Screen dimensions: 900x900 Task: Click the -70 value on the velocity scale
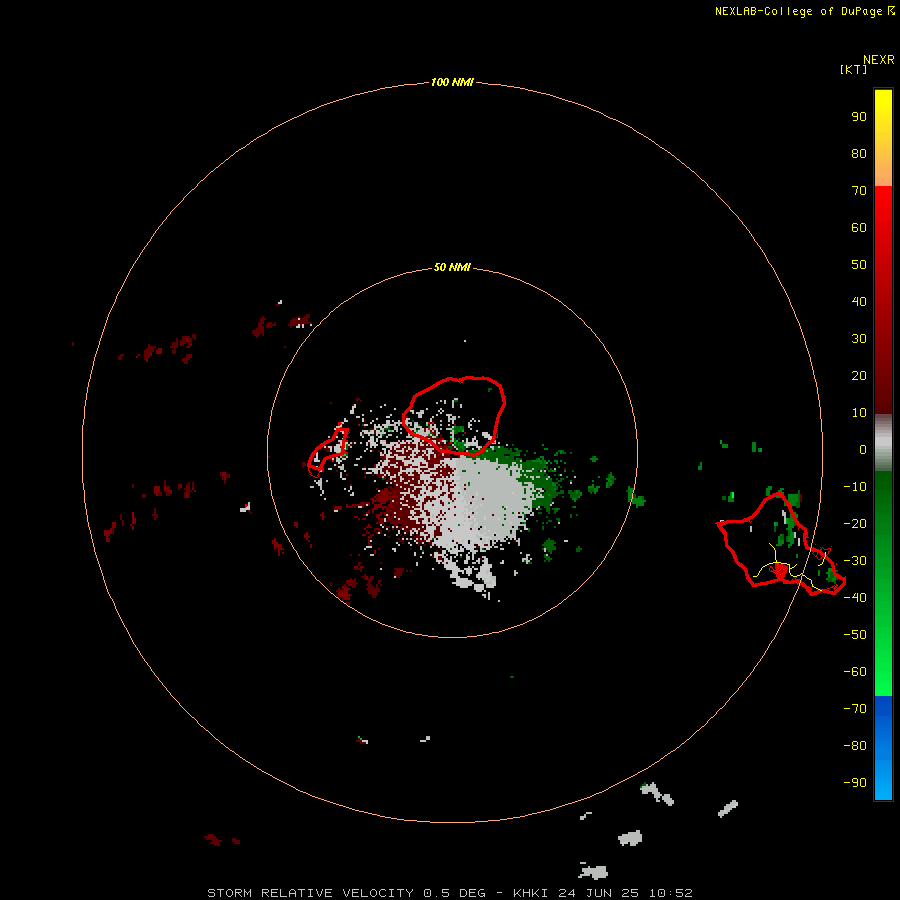pyautogui.click(x=855, y=708)
